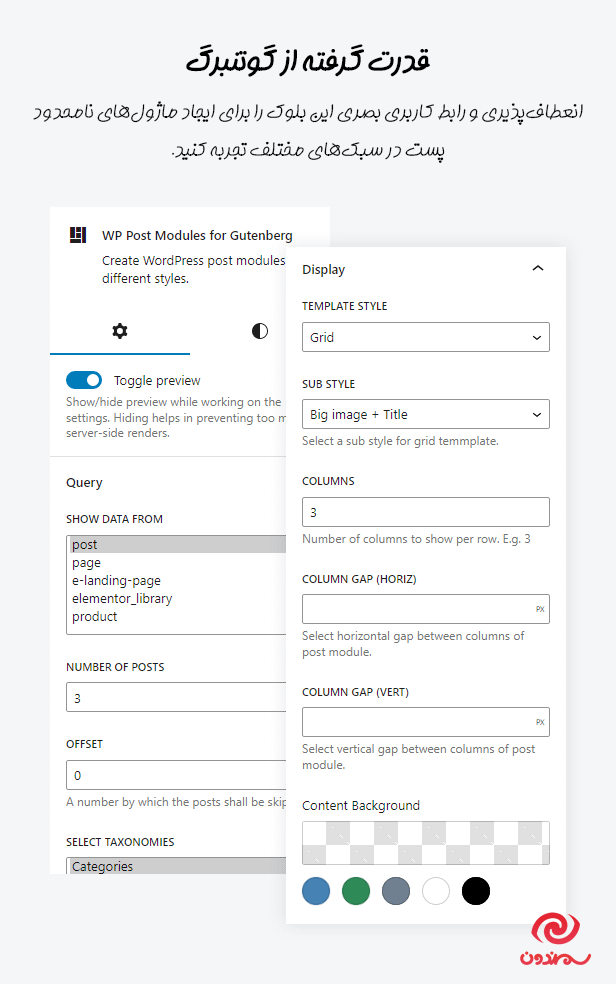
Task: Pick the black color swatch
Action: point(476,890)
